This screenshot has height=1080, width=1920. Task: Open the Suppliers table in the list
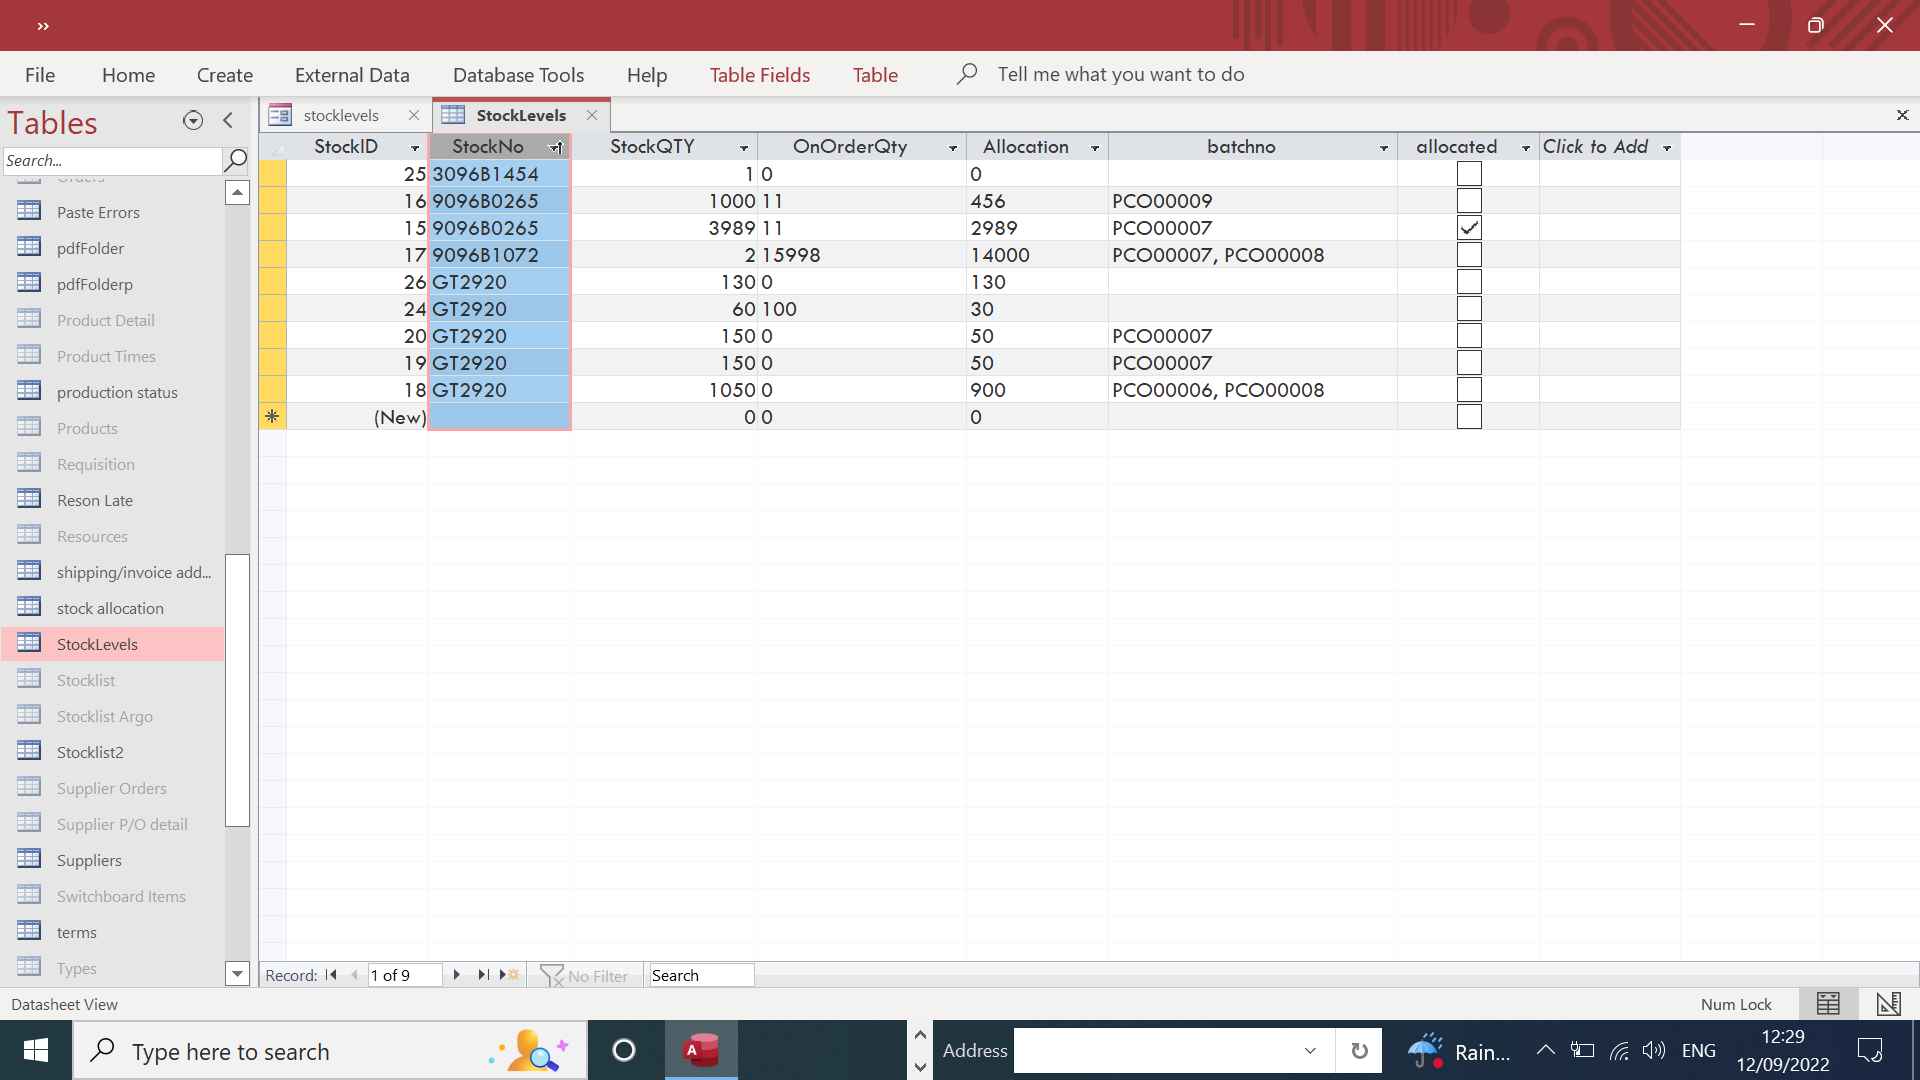tap(89, 860)
